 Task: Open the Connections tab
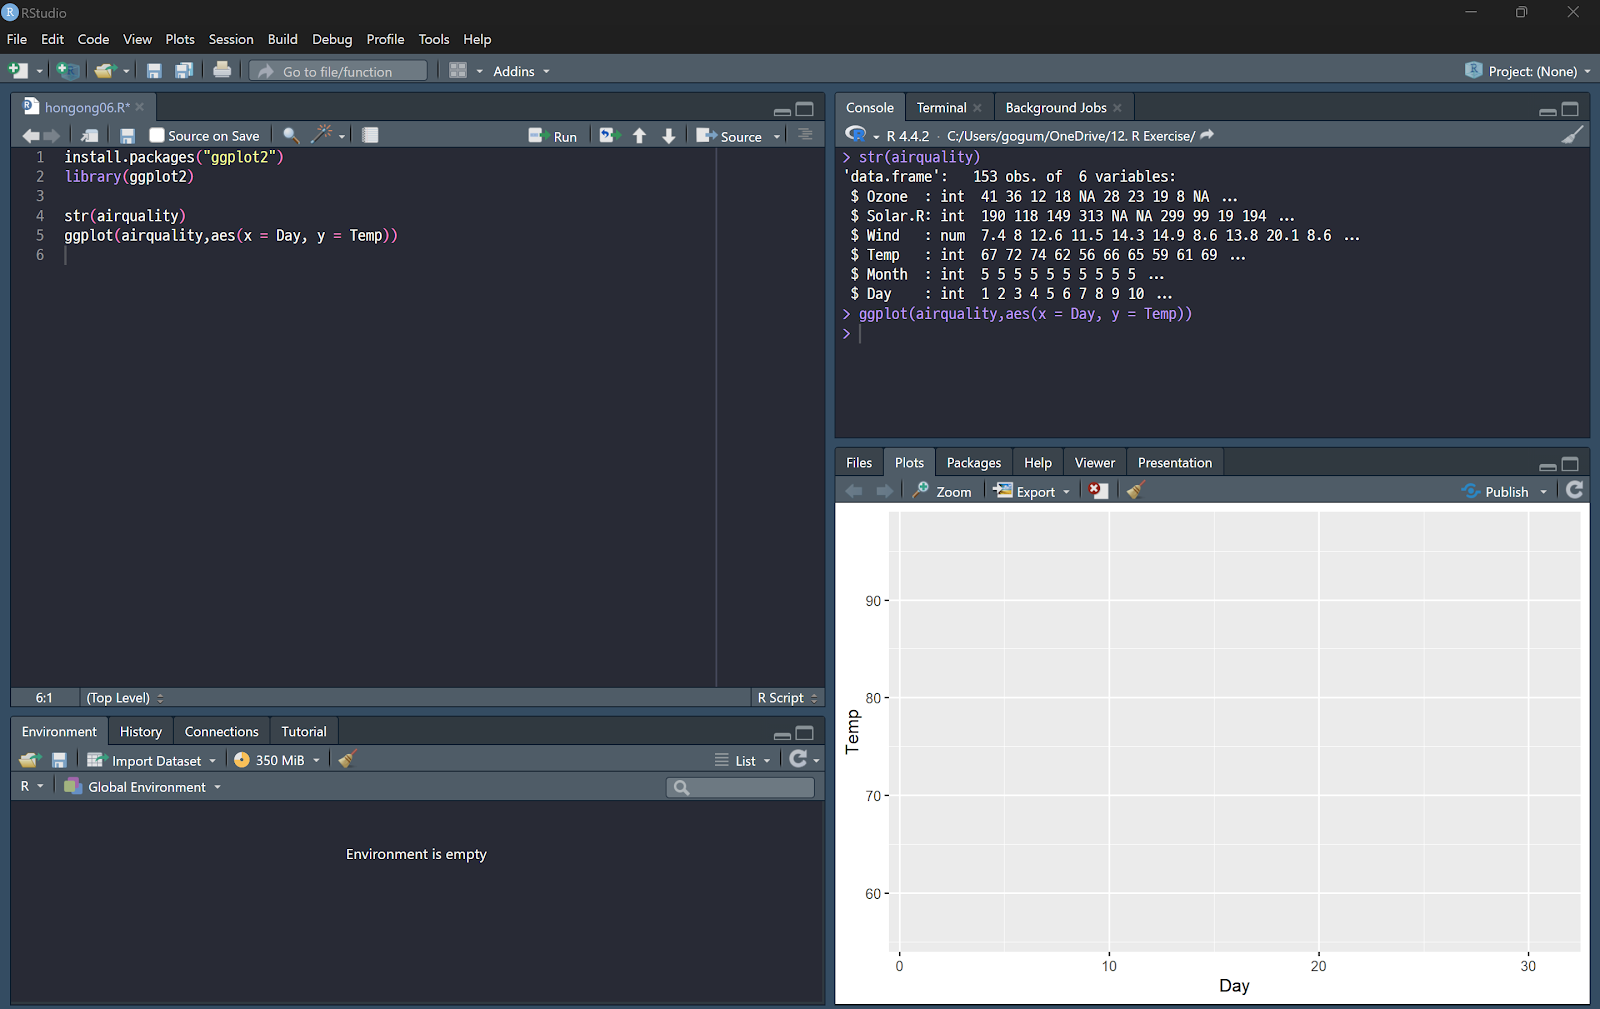click(x=222, y=732)
